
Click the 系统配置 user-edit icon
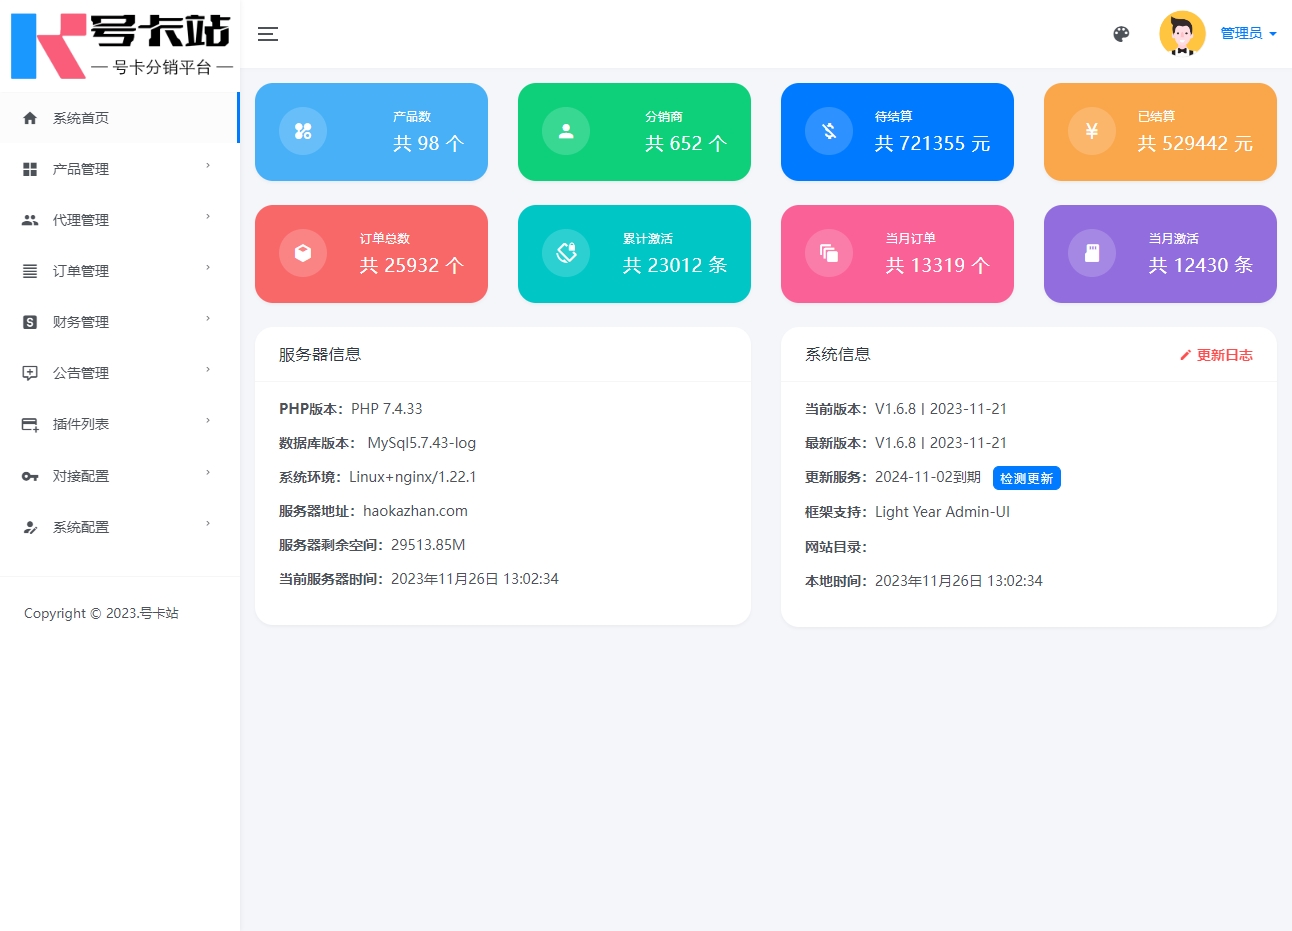coord(30,527)
